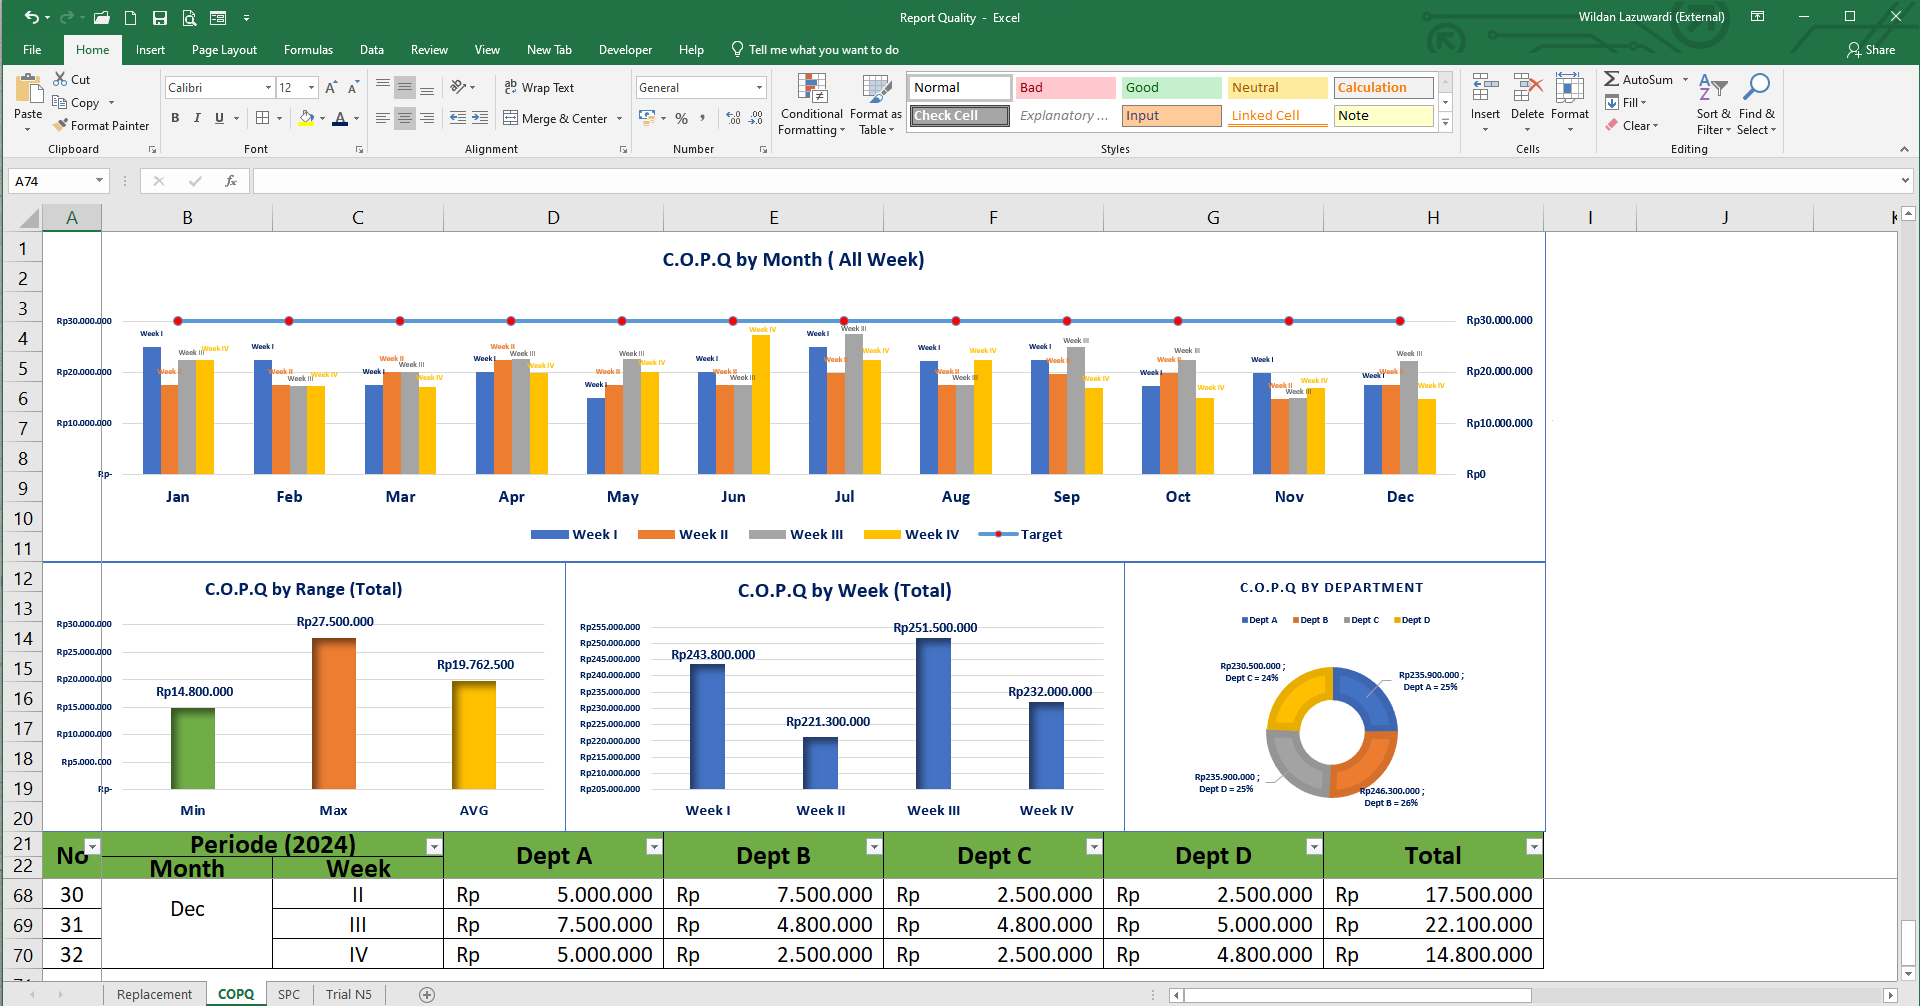
Task: Open the Page Layout ribbon tab
Action: tap(224, 50)
